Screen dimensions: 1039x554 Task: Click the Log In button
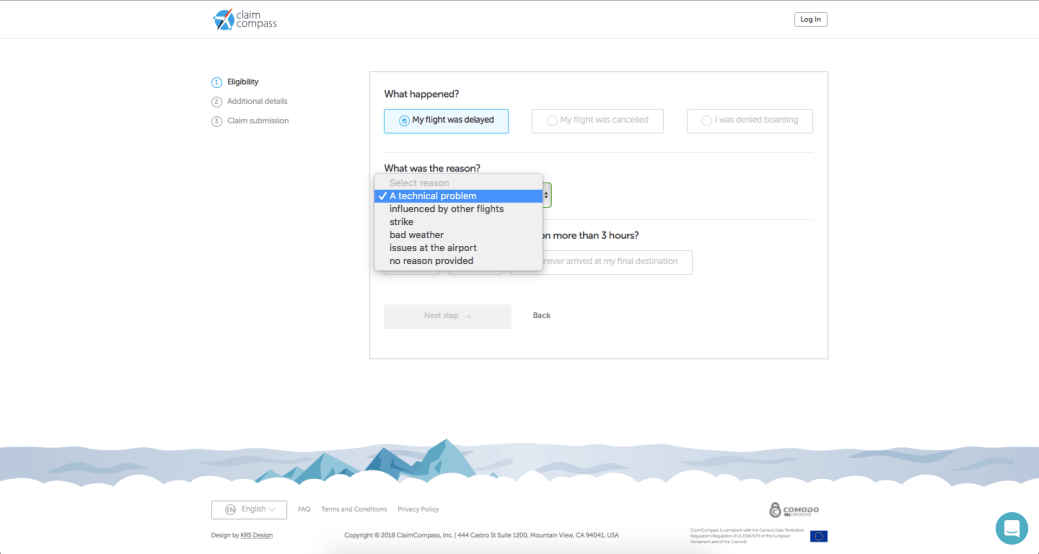810,19
